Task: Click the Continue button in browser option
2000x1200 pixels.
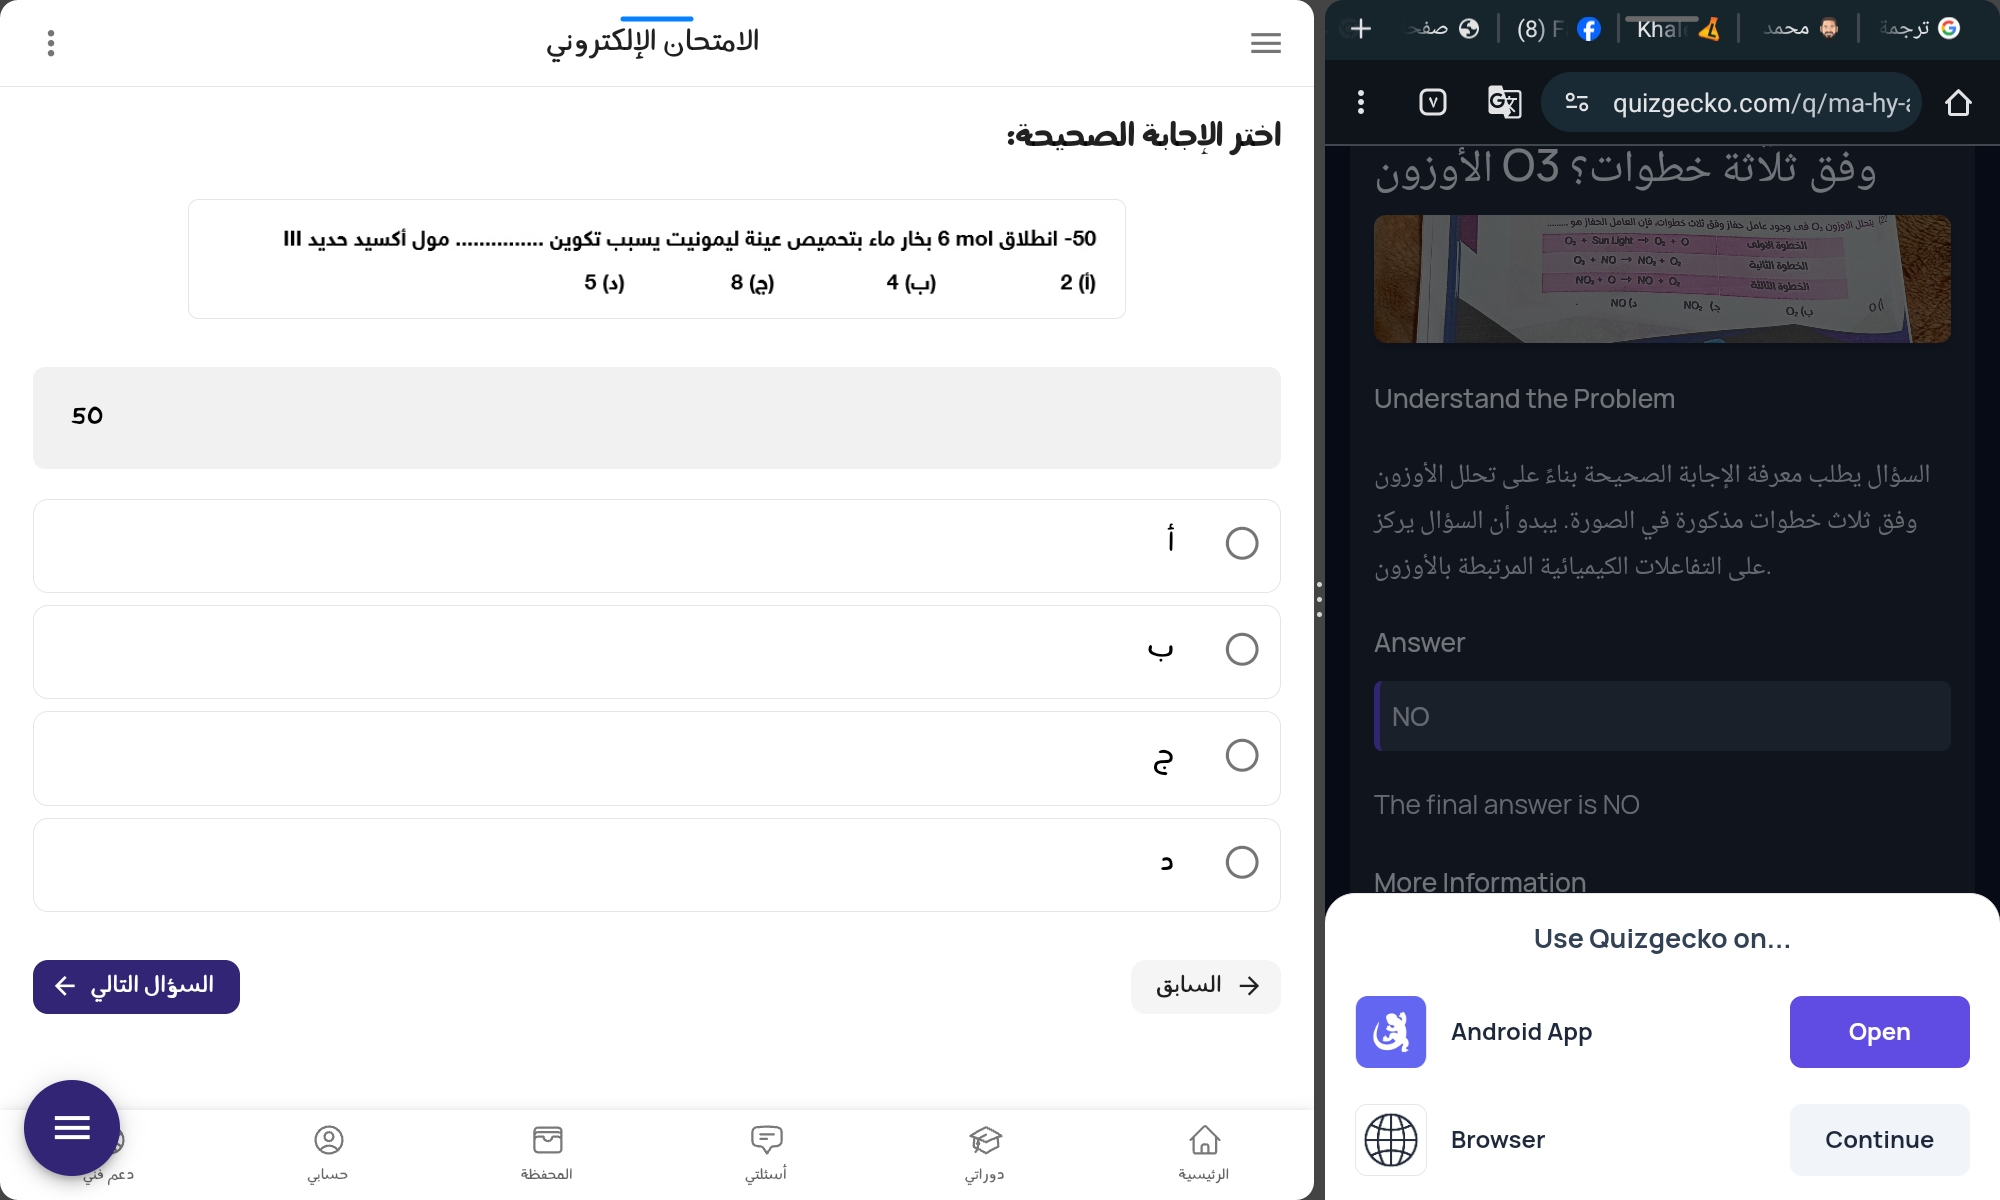Action: (x=1879, y=1139)
